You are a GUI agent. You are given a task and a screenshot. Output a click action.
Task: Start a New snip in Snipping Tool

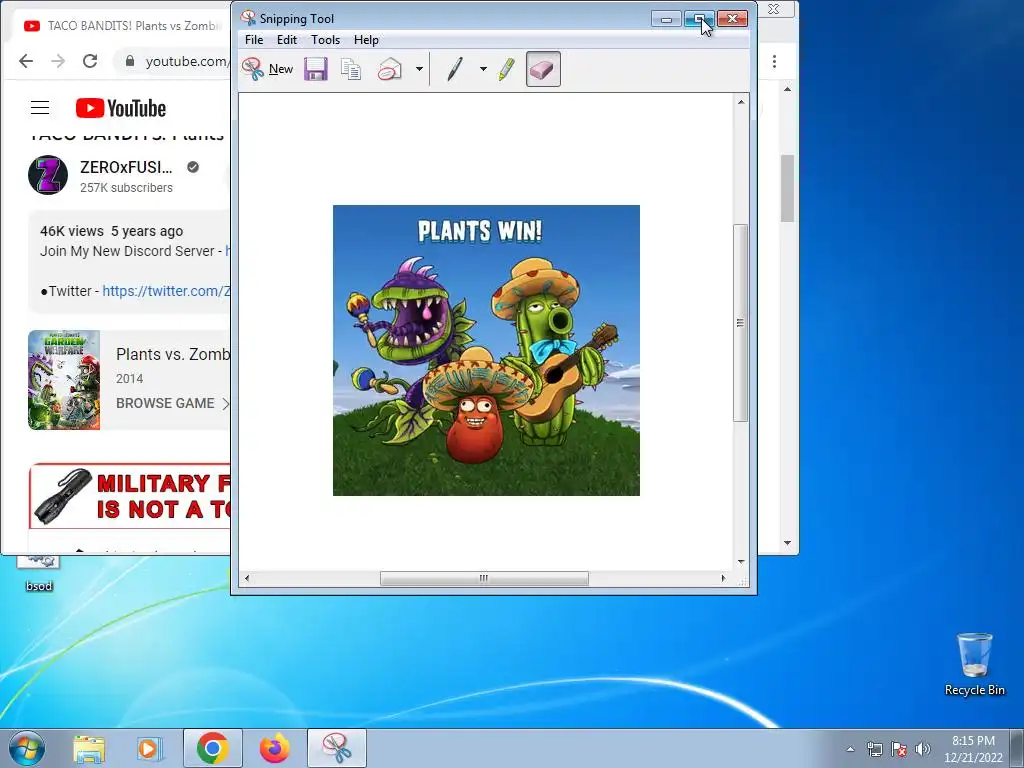(x=268, y=69)
